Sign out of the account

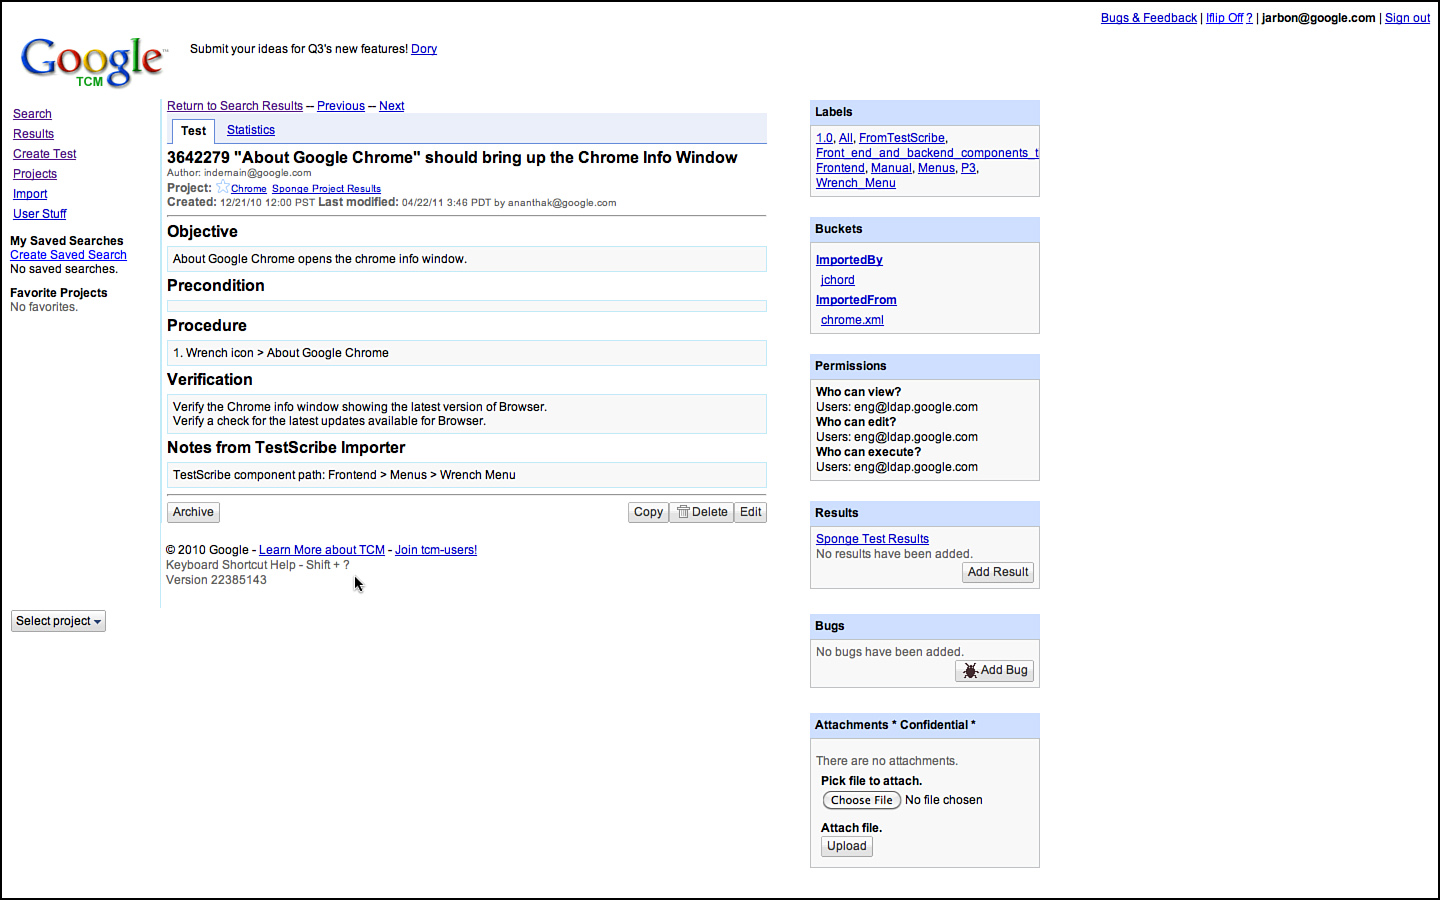tap(1407, 18)
